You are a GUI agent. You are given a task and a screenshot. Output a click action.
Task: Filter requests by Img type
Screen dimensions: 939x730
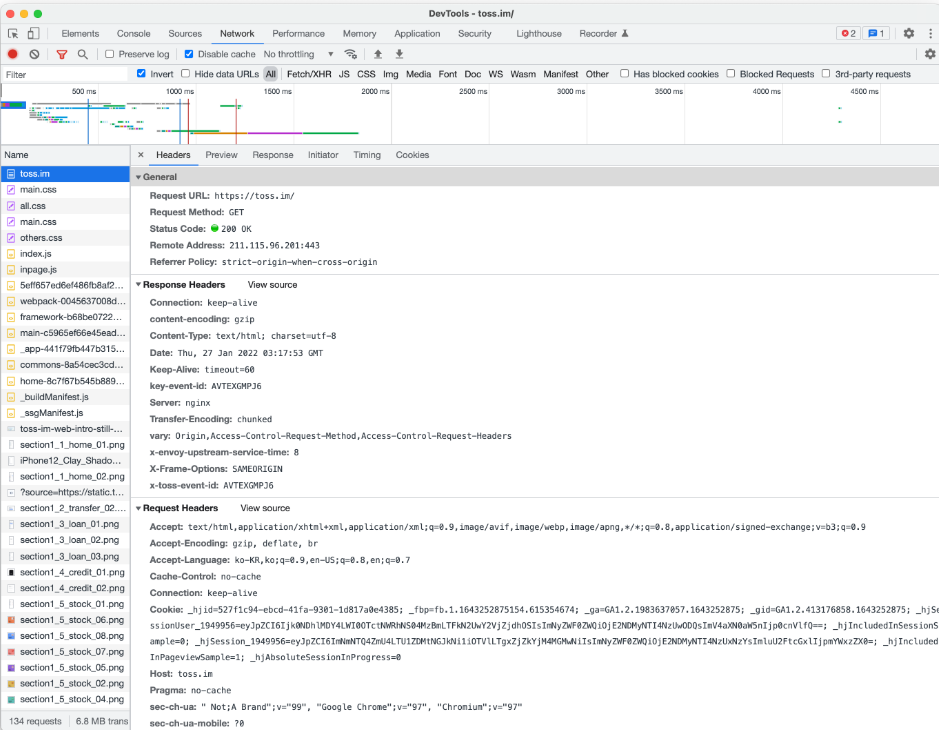pos(390,74)
